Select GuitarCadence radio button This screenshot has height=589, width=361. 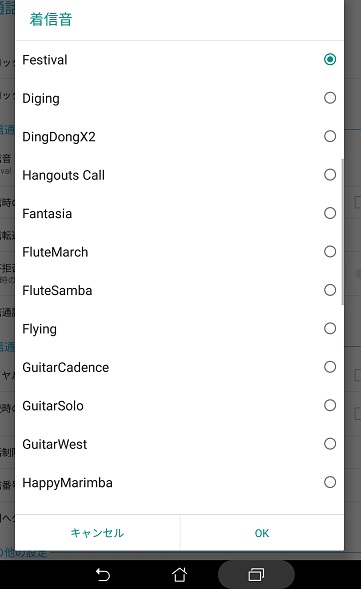pos(330,367)
